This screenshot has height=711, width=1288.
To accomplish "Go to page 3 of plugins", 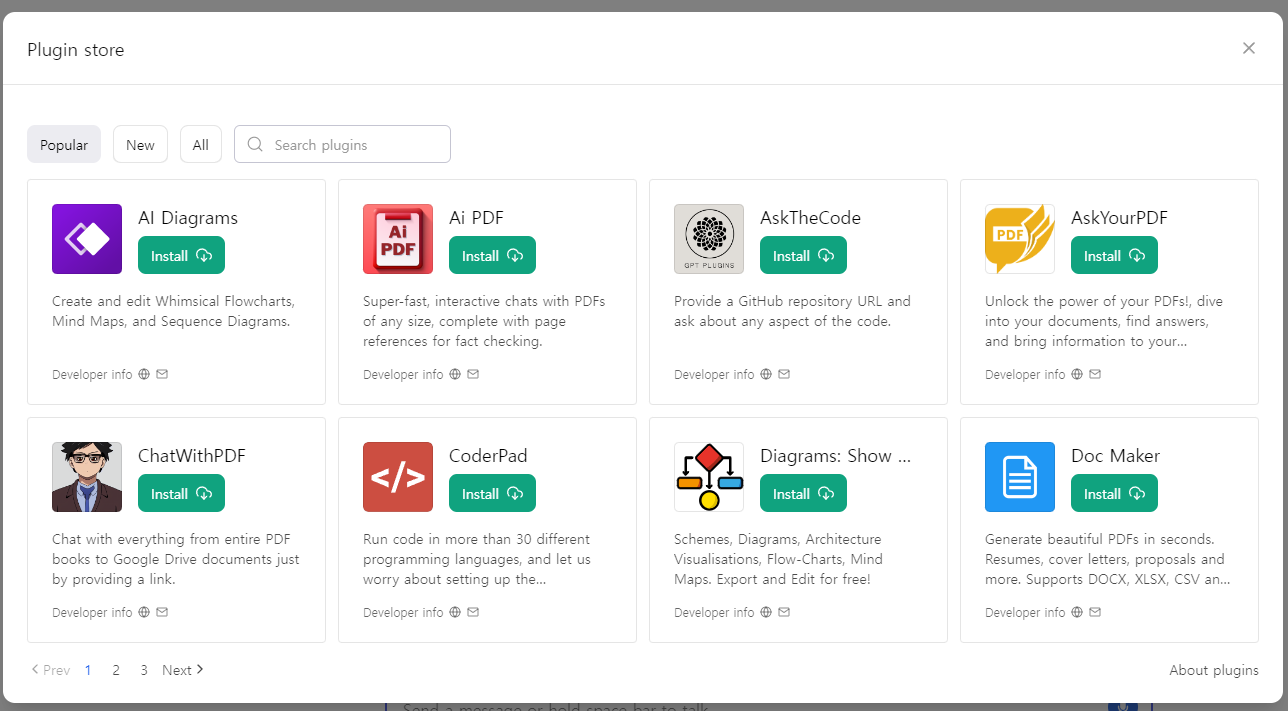I will (x=144, y=670).
